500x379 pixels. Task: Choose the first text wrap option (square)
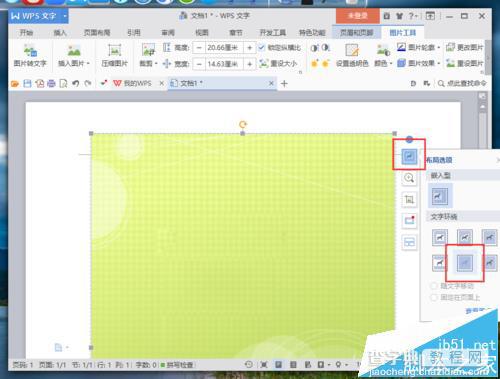[x=440, y=238]
